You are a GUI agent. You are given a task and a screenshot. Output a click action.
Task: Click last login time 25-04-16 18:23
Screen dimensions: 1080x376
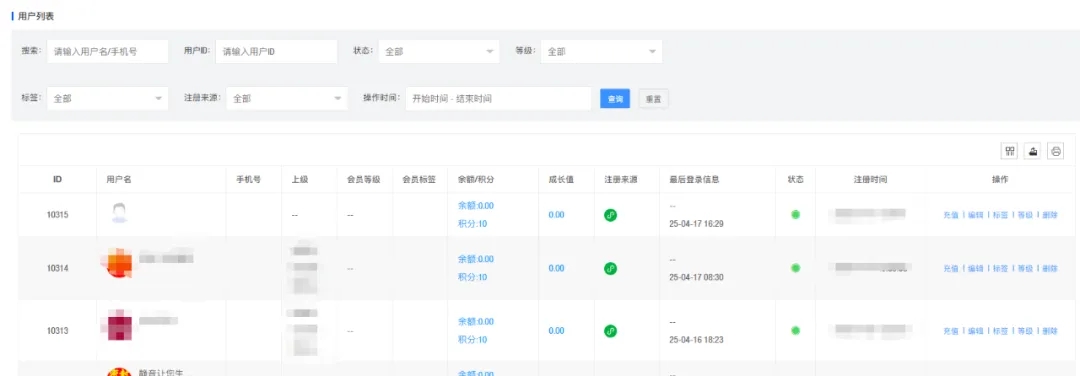(x=696, y=340)
